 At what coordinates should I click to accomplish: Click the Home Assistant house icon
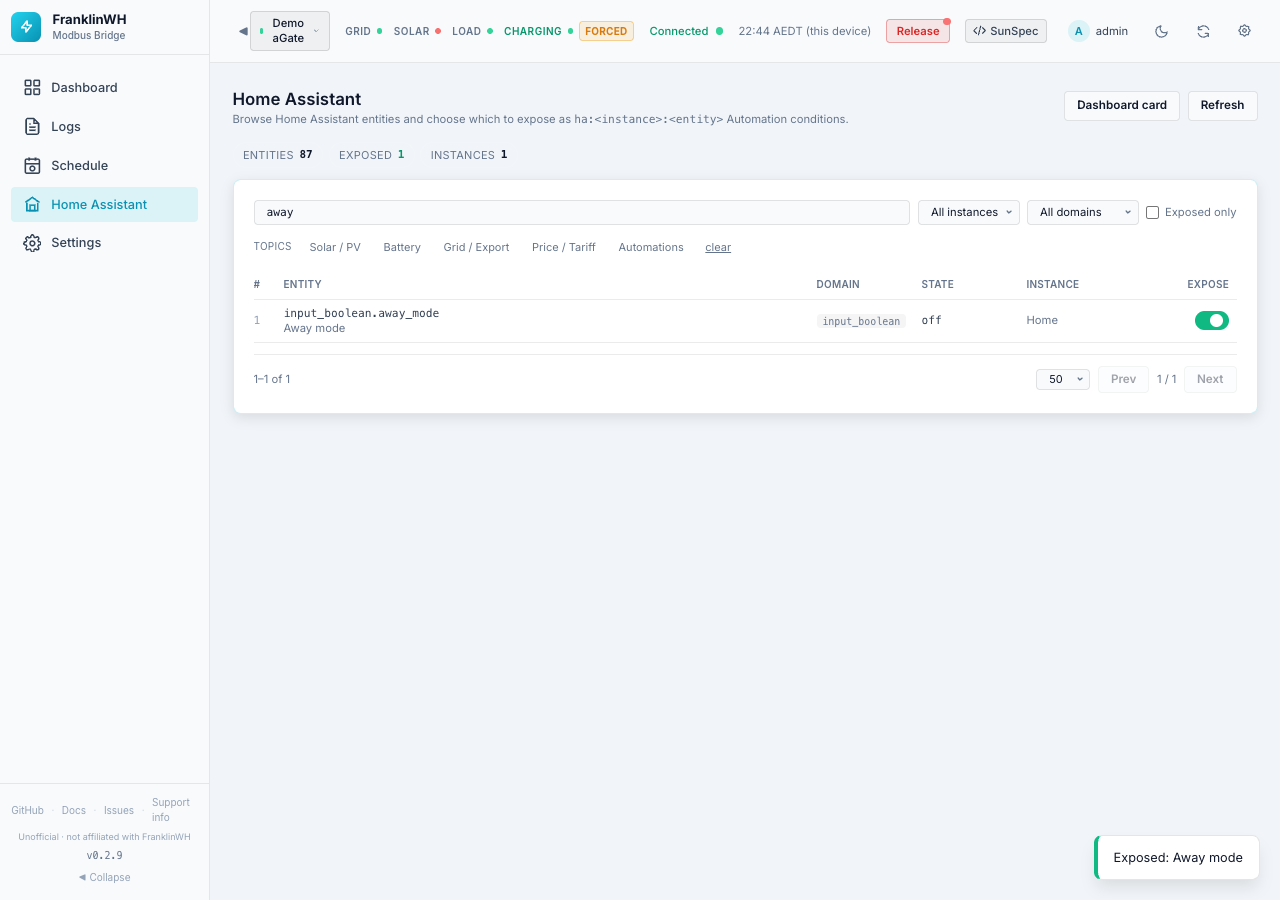[x=32, y=205]
